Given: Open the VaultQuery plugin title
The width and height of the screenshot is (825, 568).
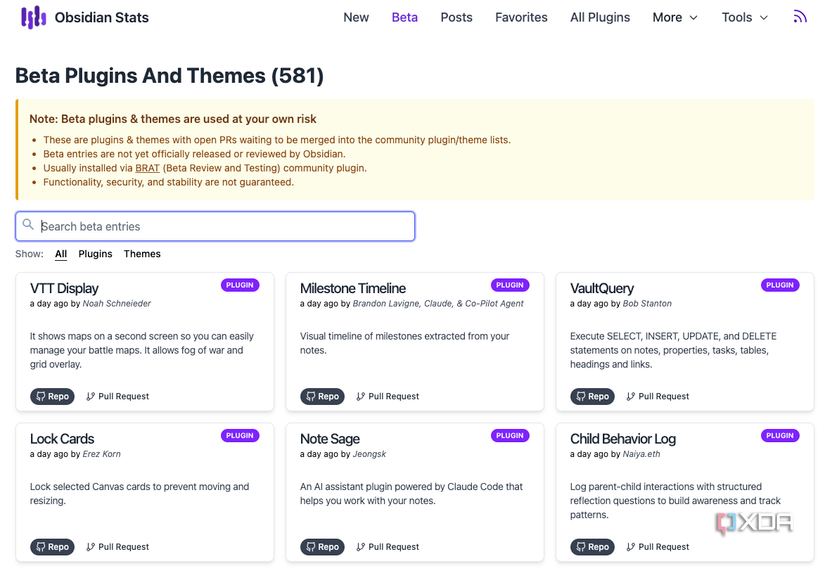Looking at the screenshot, I should 602,288.
